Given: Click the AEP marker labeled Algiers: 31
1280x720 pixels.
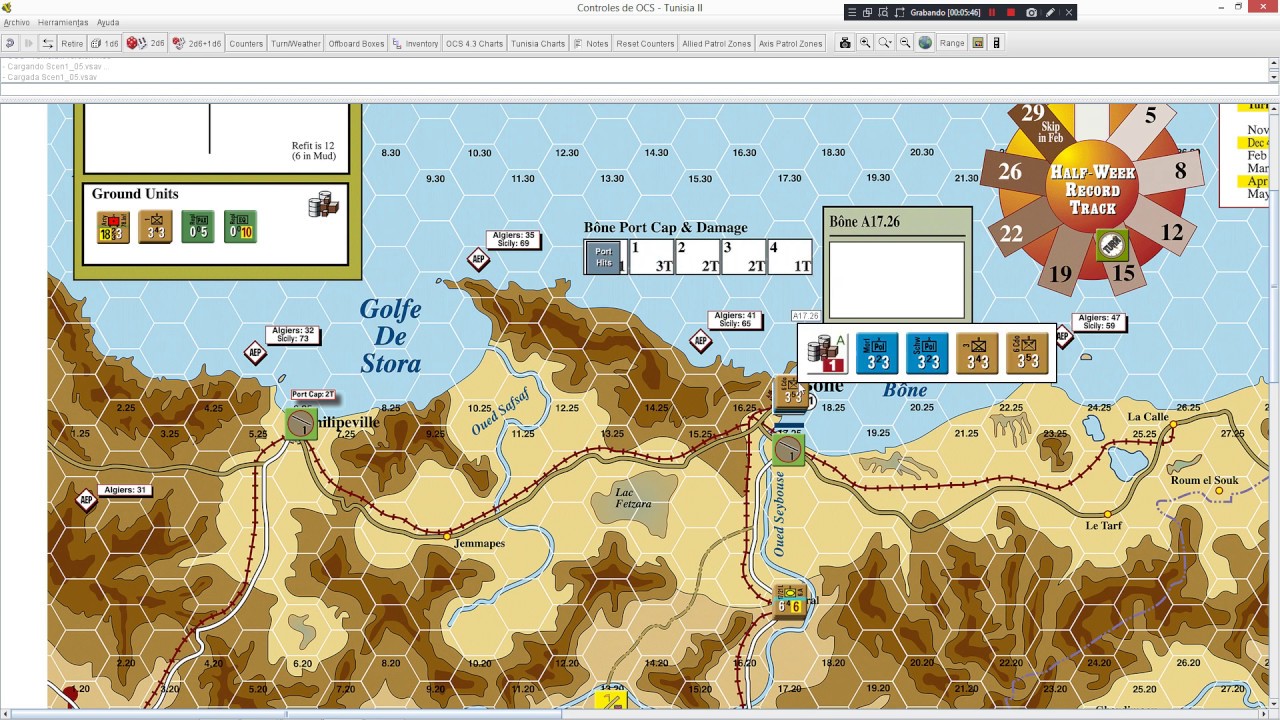Looking at the screenshot, I should (86, 499).
